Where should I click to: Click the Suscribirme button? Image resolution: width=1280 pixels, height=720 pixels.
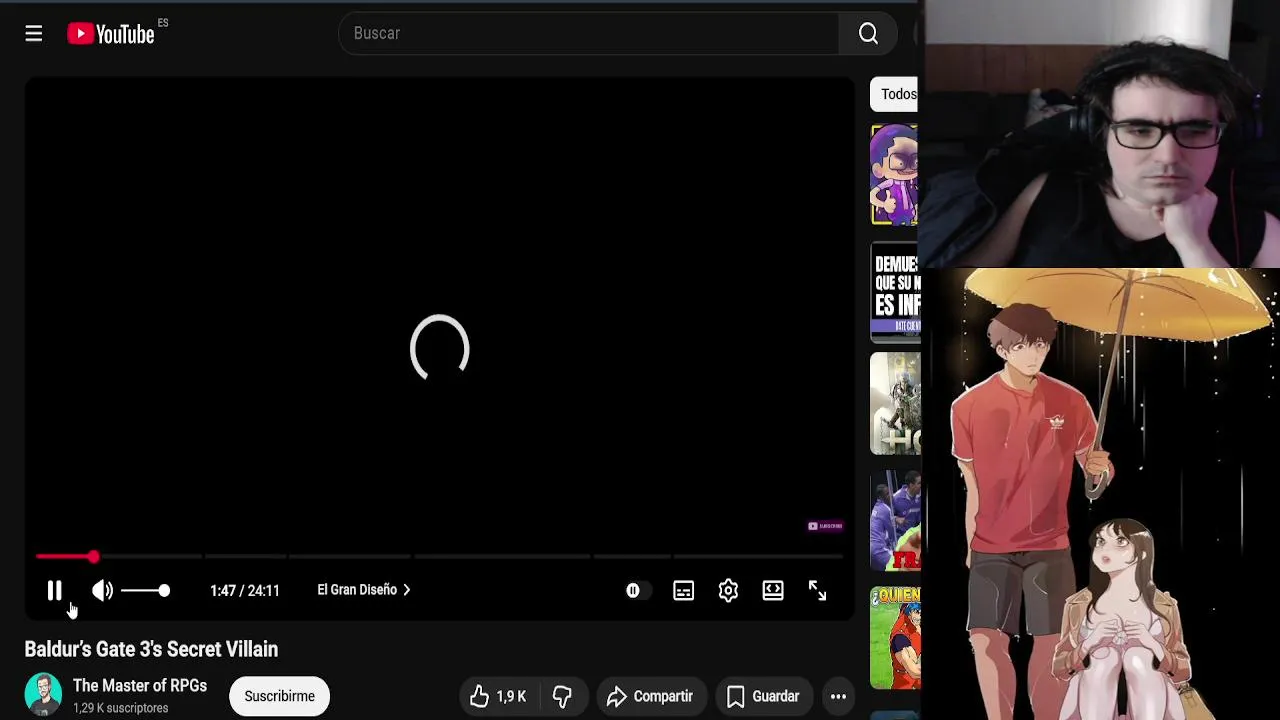click(279, 696)
